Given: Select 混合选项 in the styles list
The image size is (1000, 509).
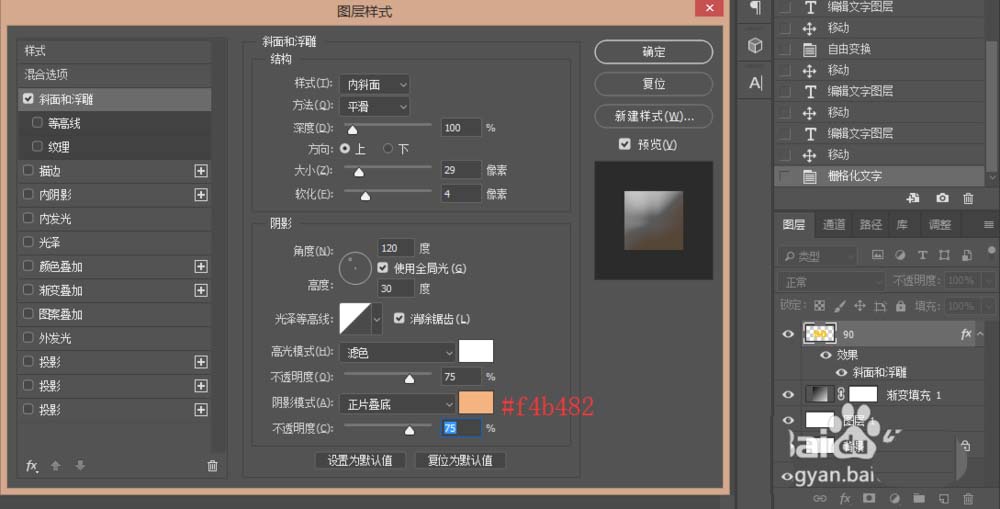Looking at the screenshot, I should 115,75.
